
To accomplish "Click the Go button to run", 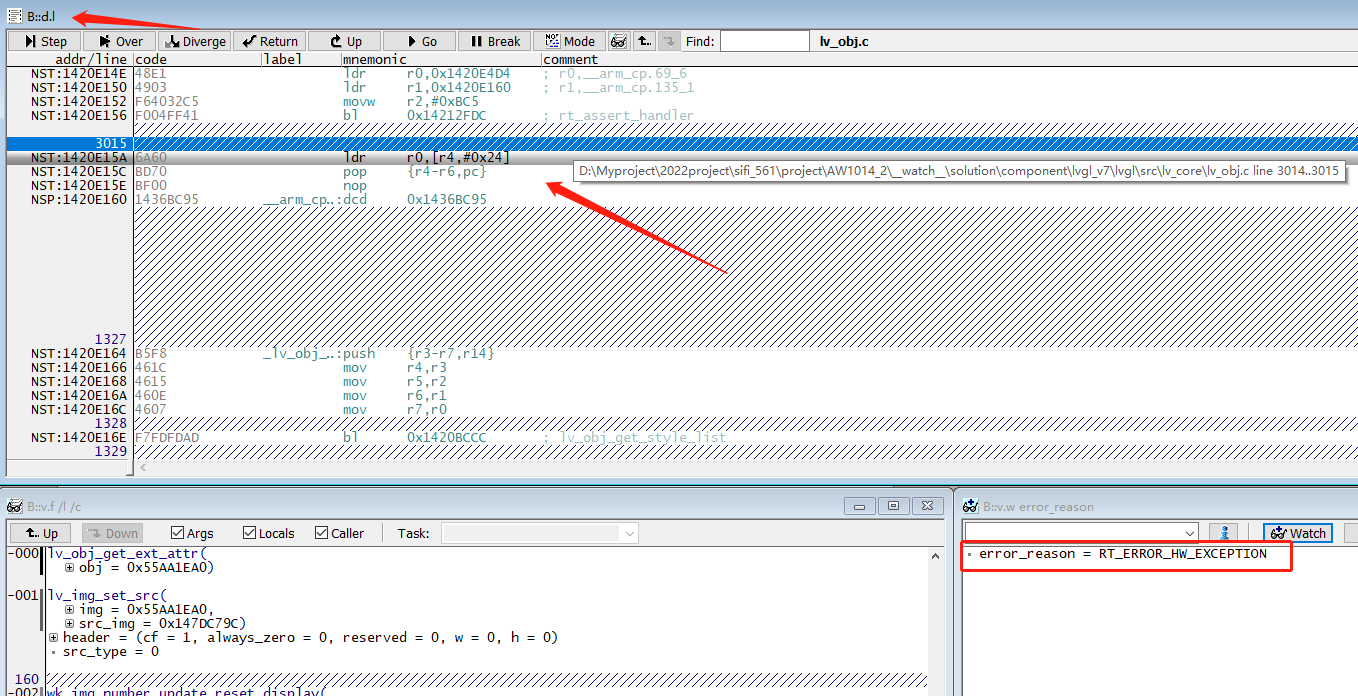I will click(x=419, y=41).
